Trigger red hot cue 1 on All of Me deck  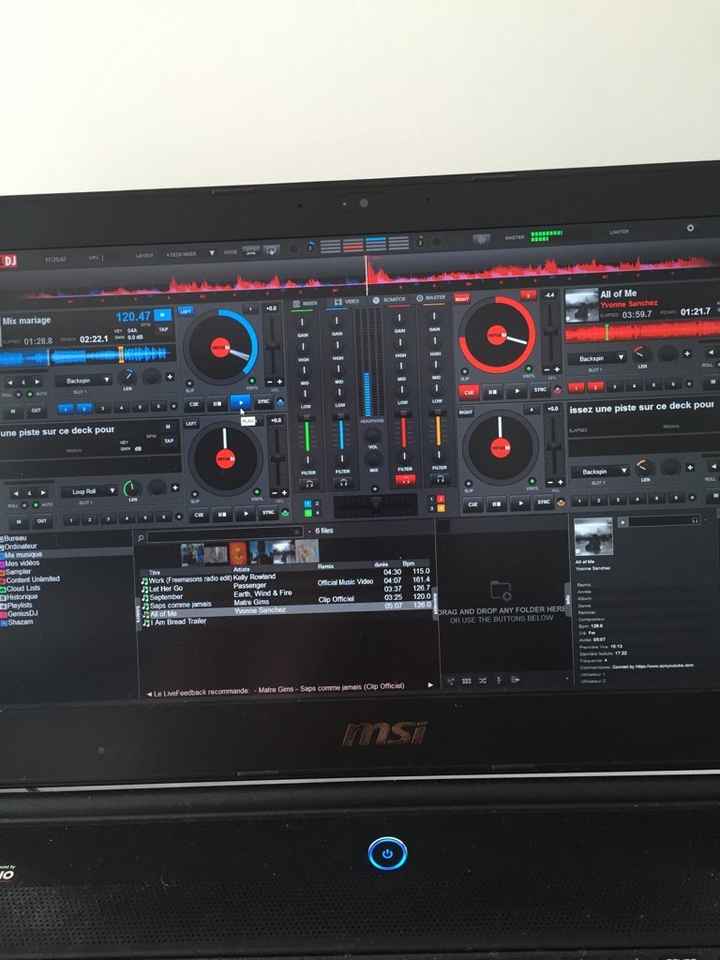(576, 388)
